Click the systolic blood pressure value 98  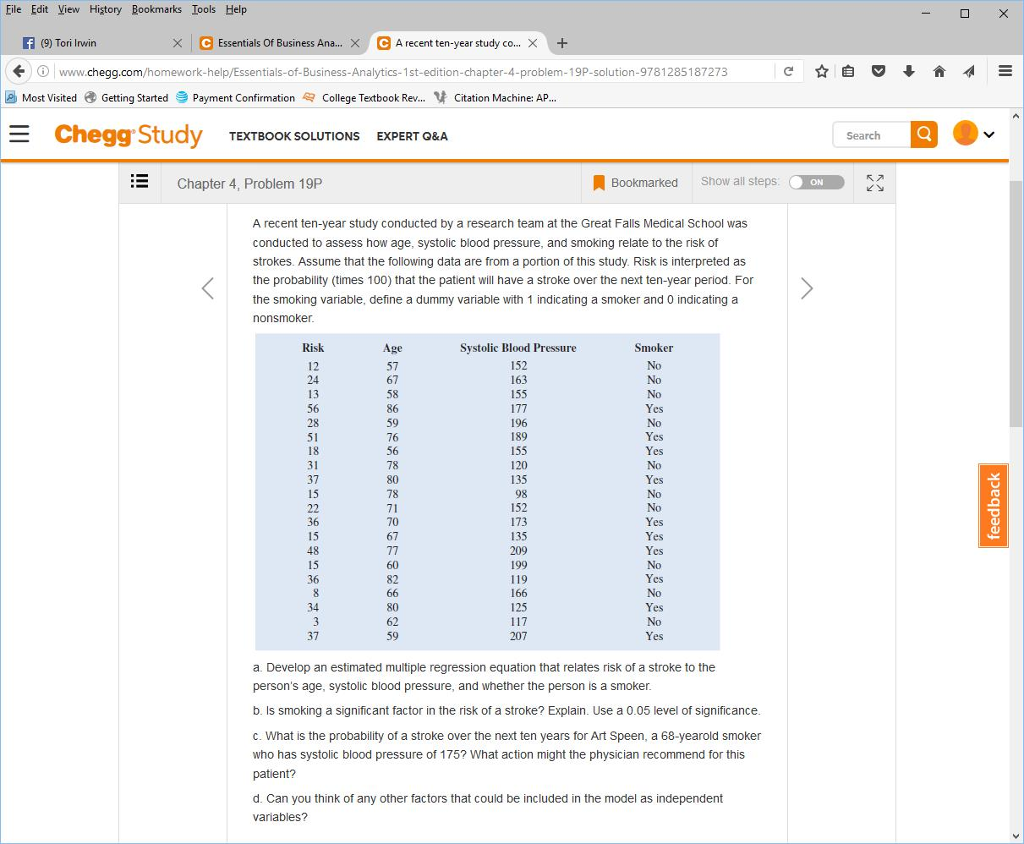point(520,494)
